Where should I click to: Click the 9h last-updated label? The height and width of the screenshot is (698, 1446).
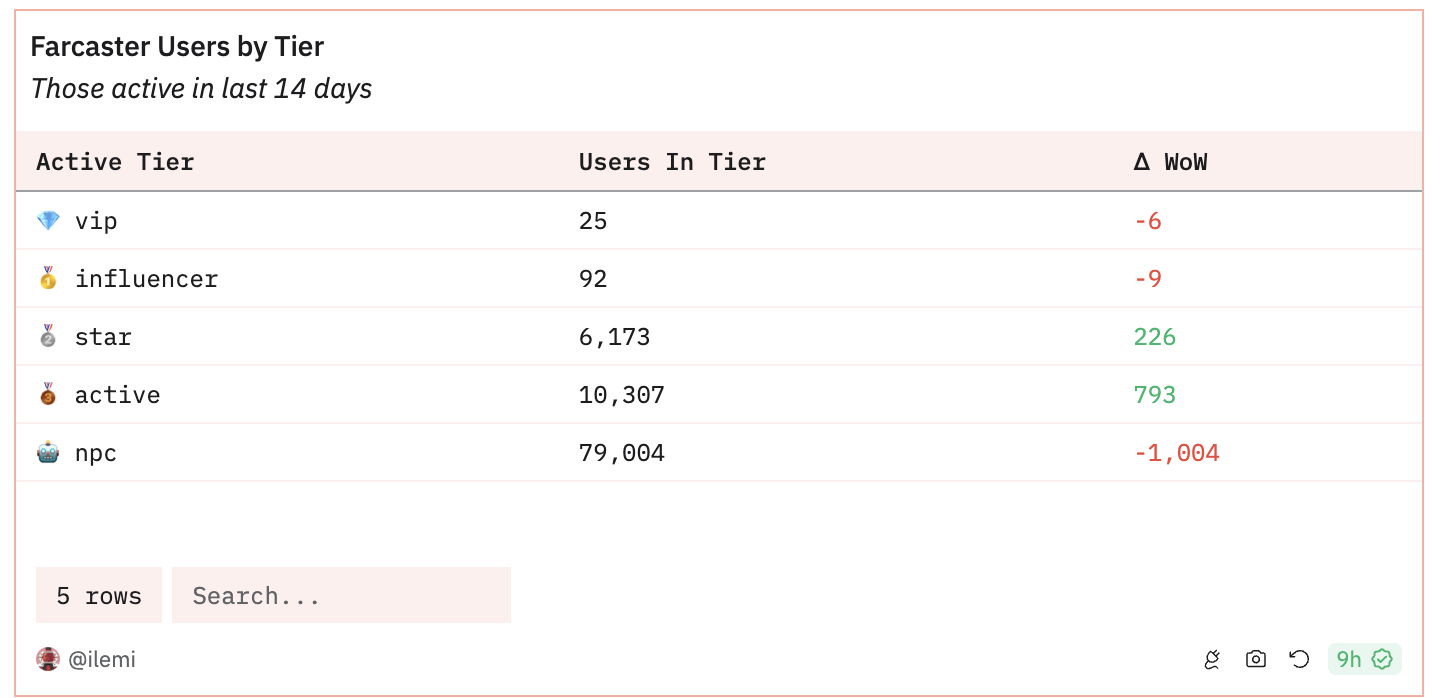[x=1349, y=659]
